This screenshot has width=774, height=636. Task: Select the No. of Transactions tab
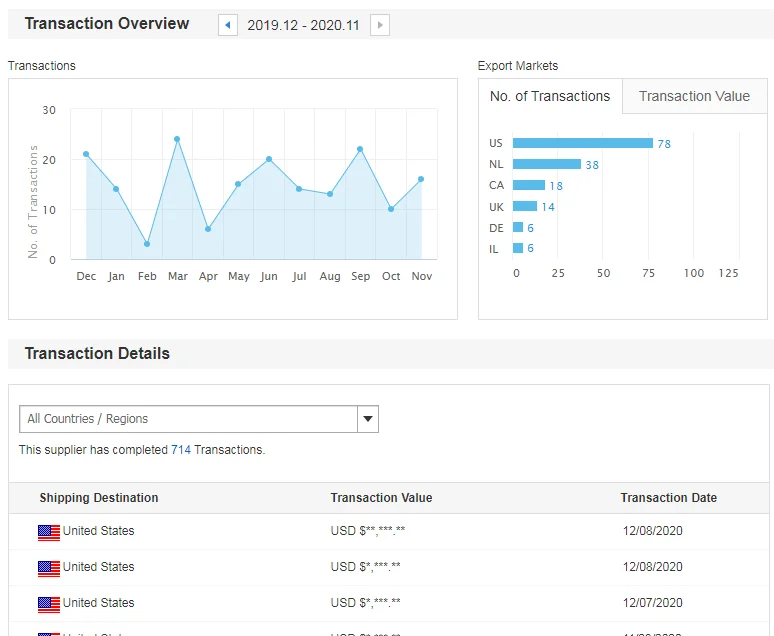click(550, 97)
